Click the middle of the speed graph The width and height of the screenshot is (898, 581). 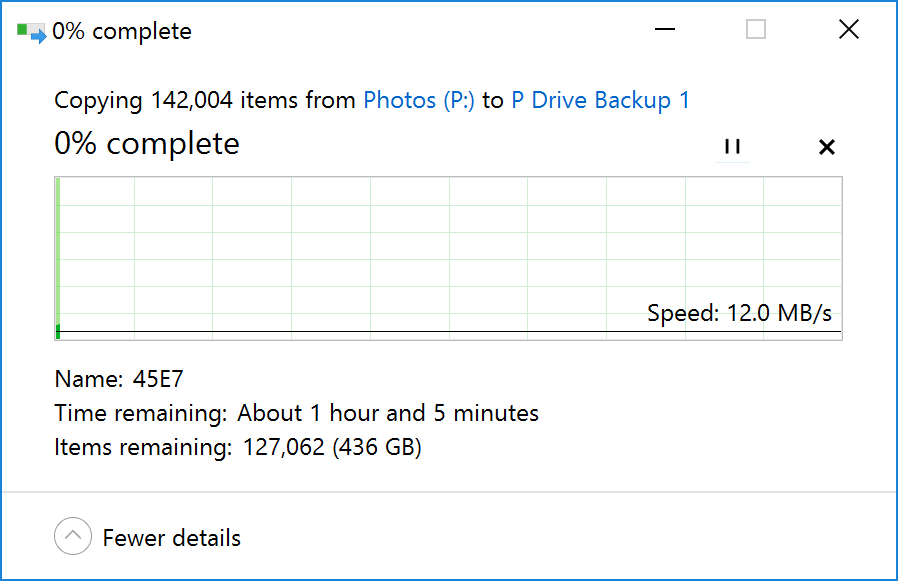click(x=448, y=258)
